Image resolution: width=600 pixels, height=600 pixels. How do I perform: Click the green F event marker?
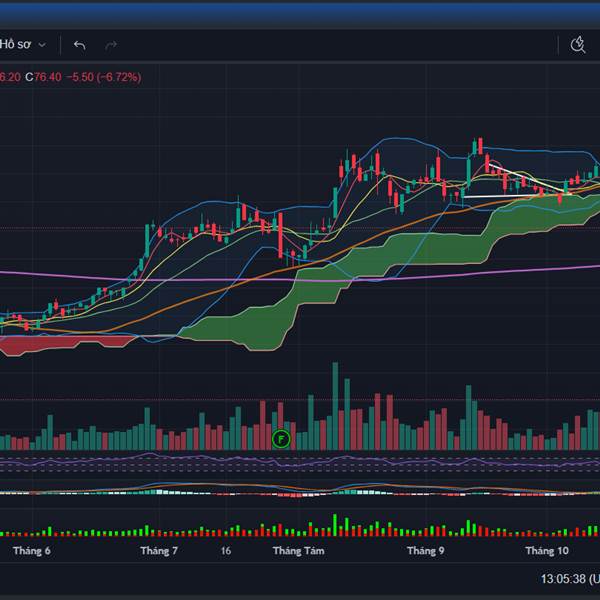pyautogui.click(x=281, y=438)
